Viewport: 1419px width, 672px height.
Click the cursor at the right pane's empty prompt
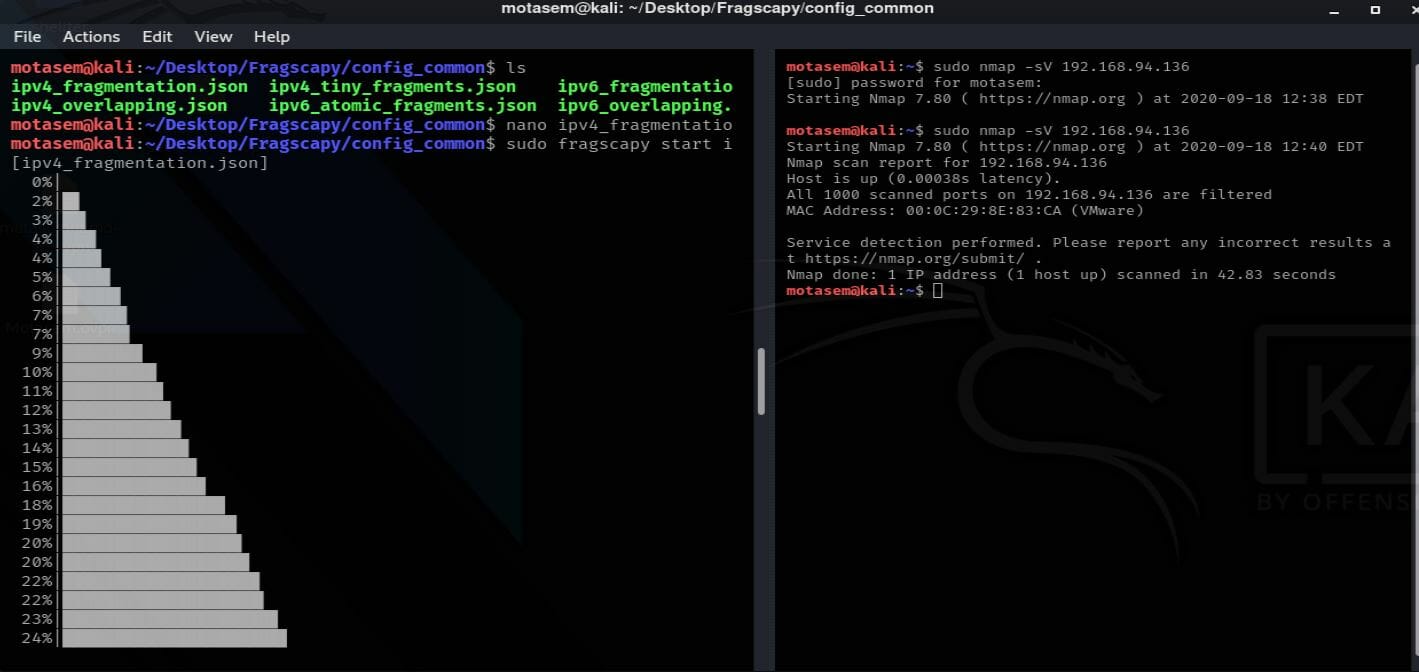(x=937, y=290)
